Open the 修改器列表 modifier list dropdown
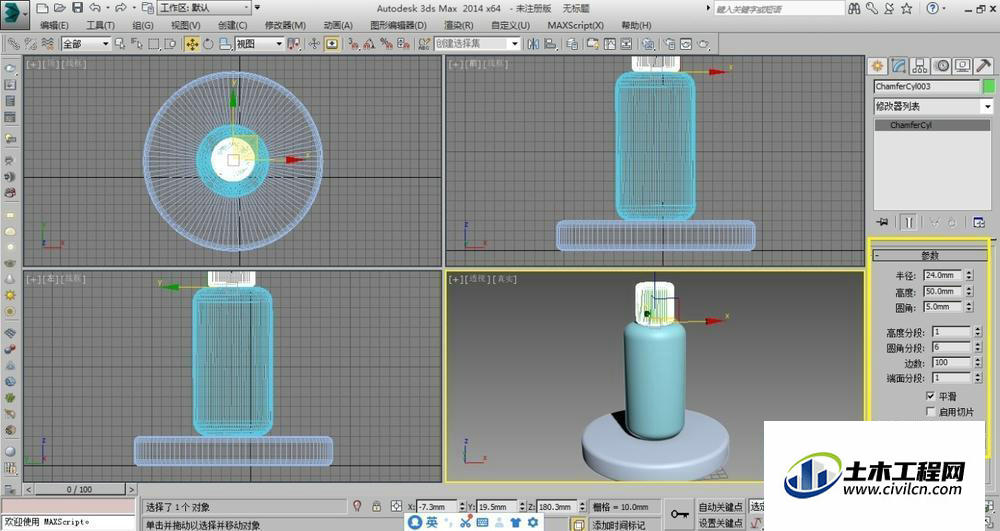 (934, 106)
